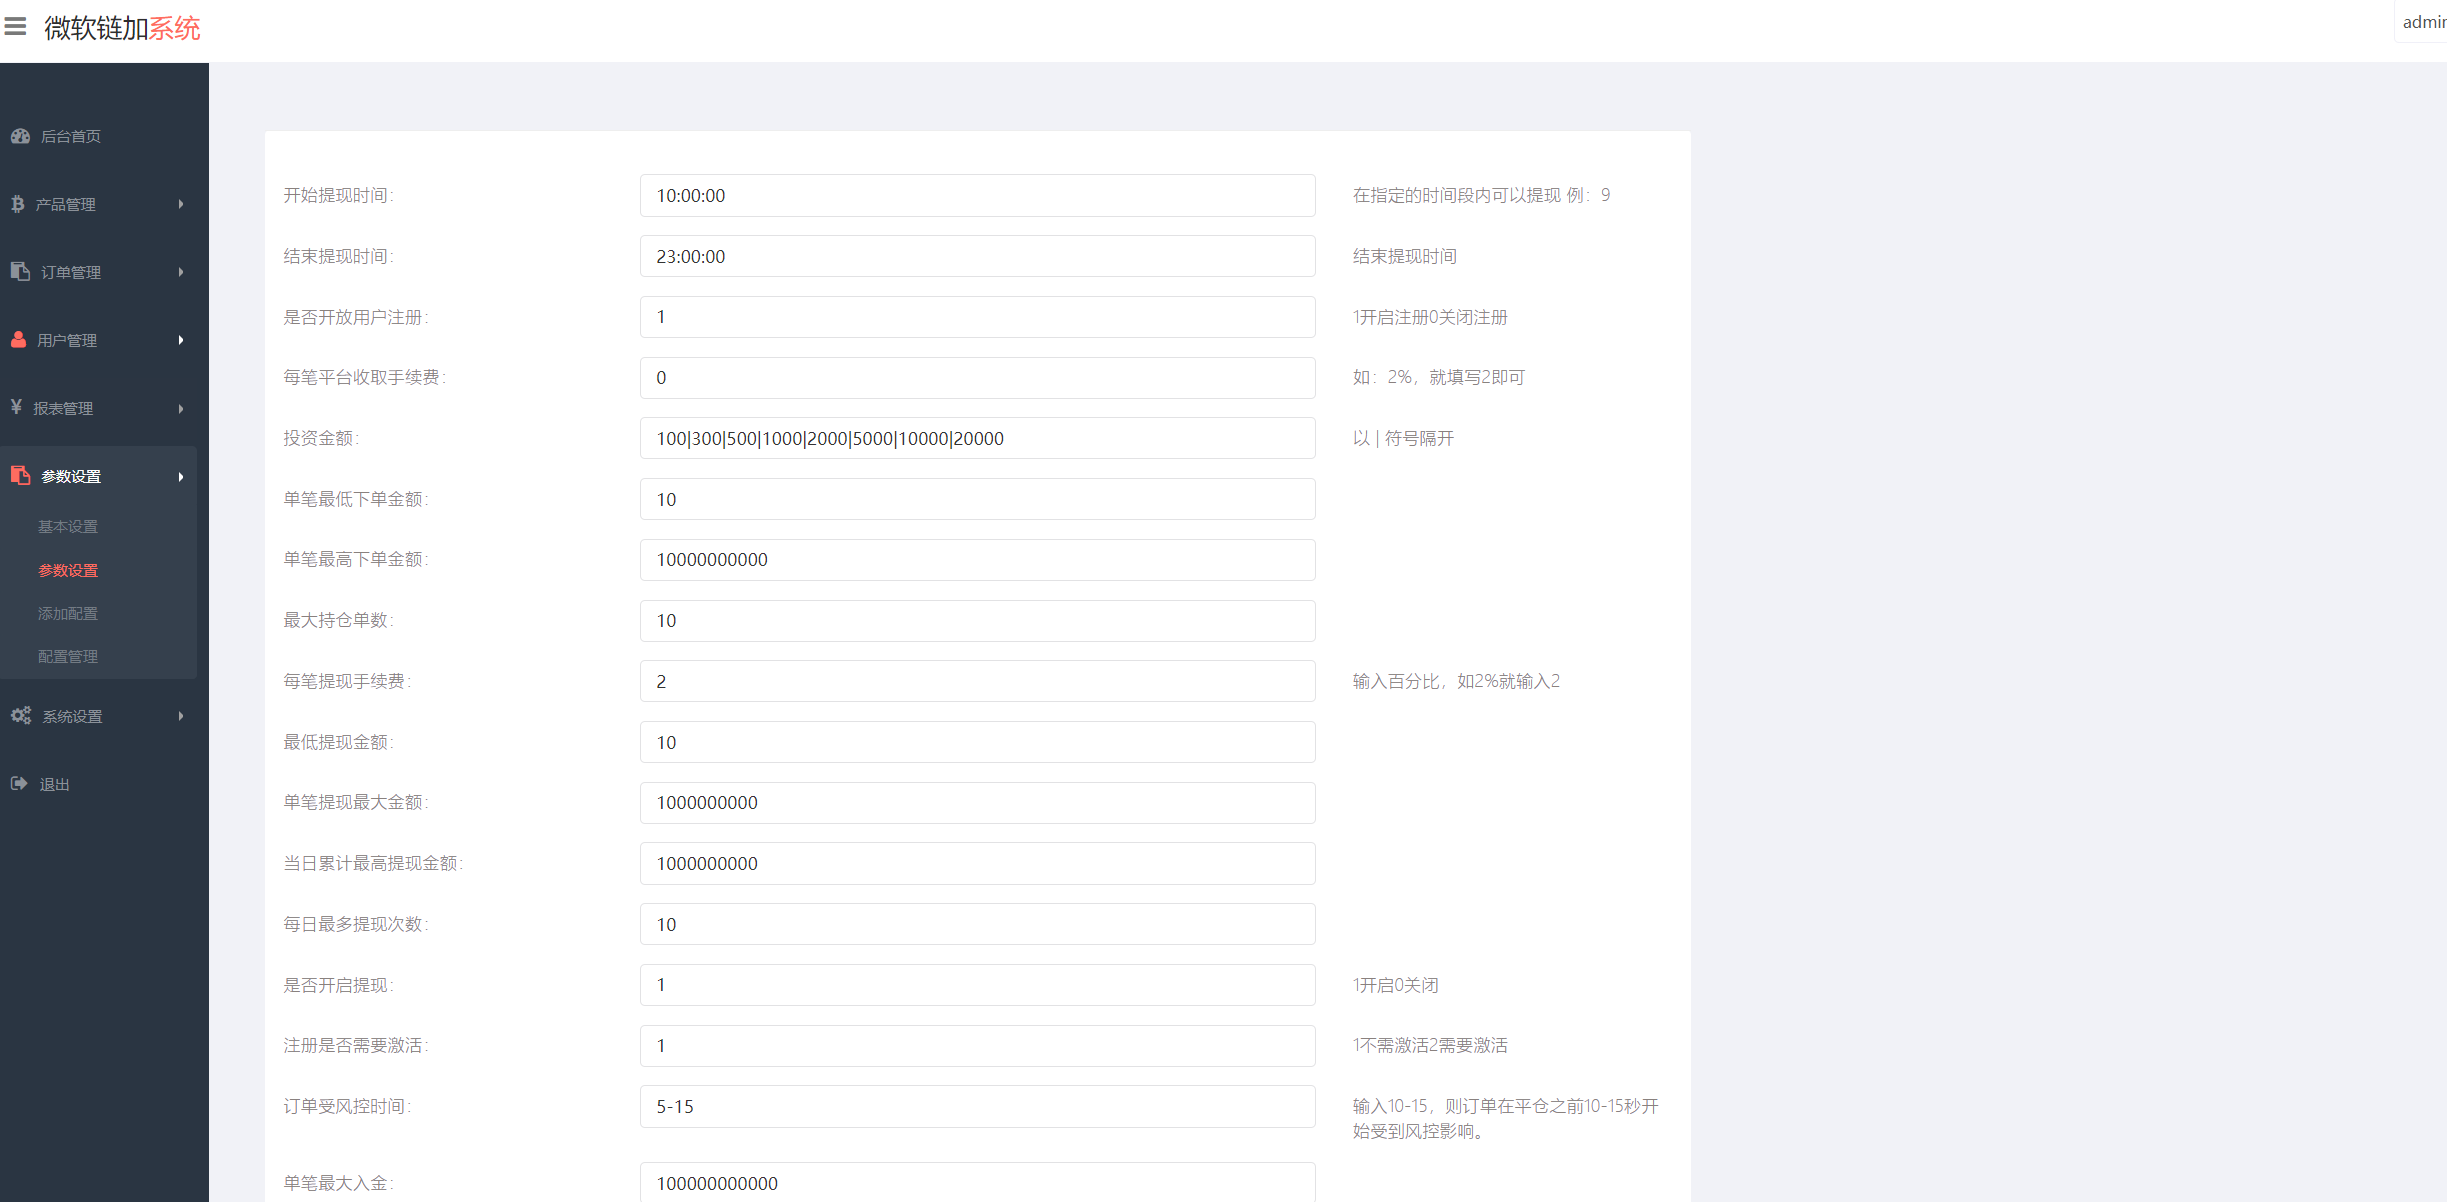Click the 投资金额 input field
The width and height of the screenshot is (2447, 1202).
click(977, 439)
